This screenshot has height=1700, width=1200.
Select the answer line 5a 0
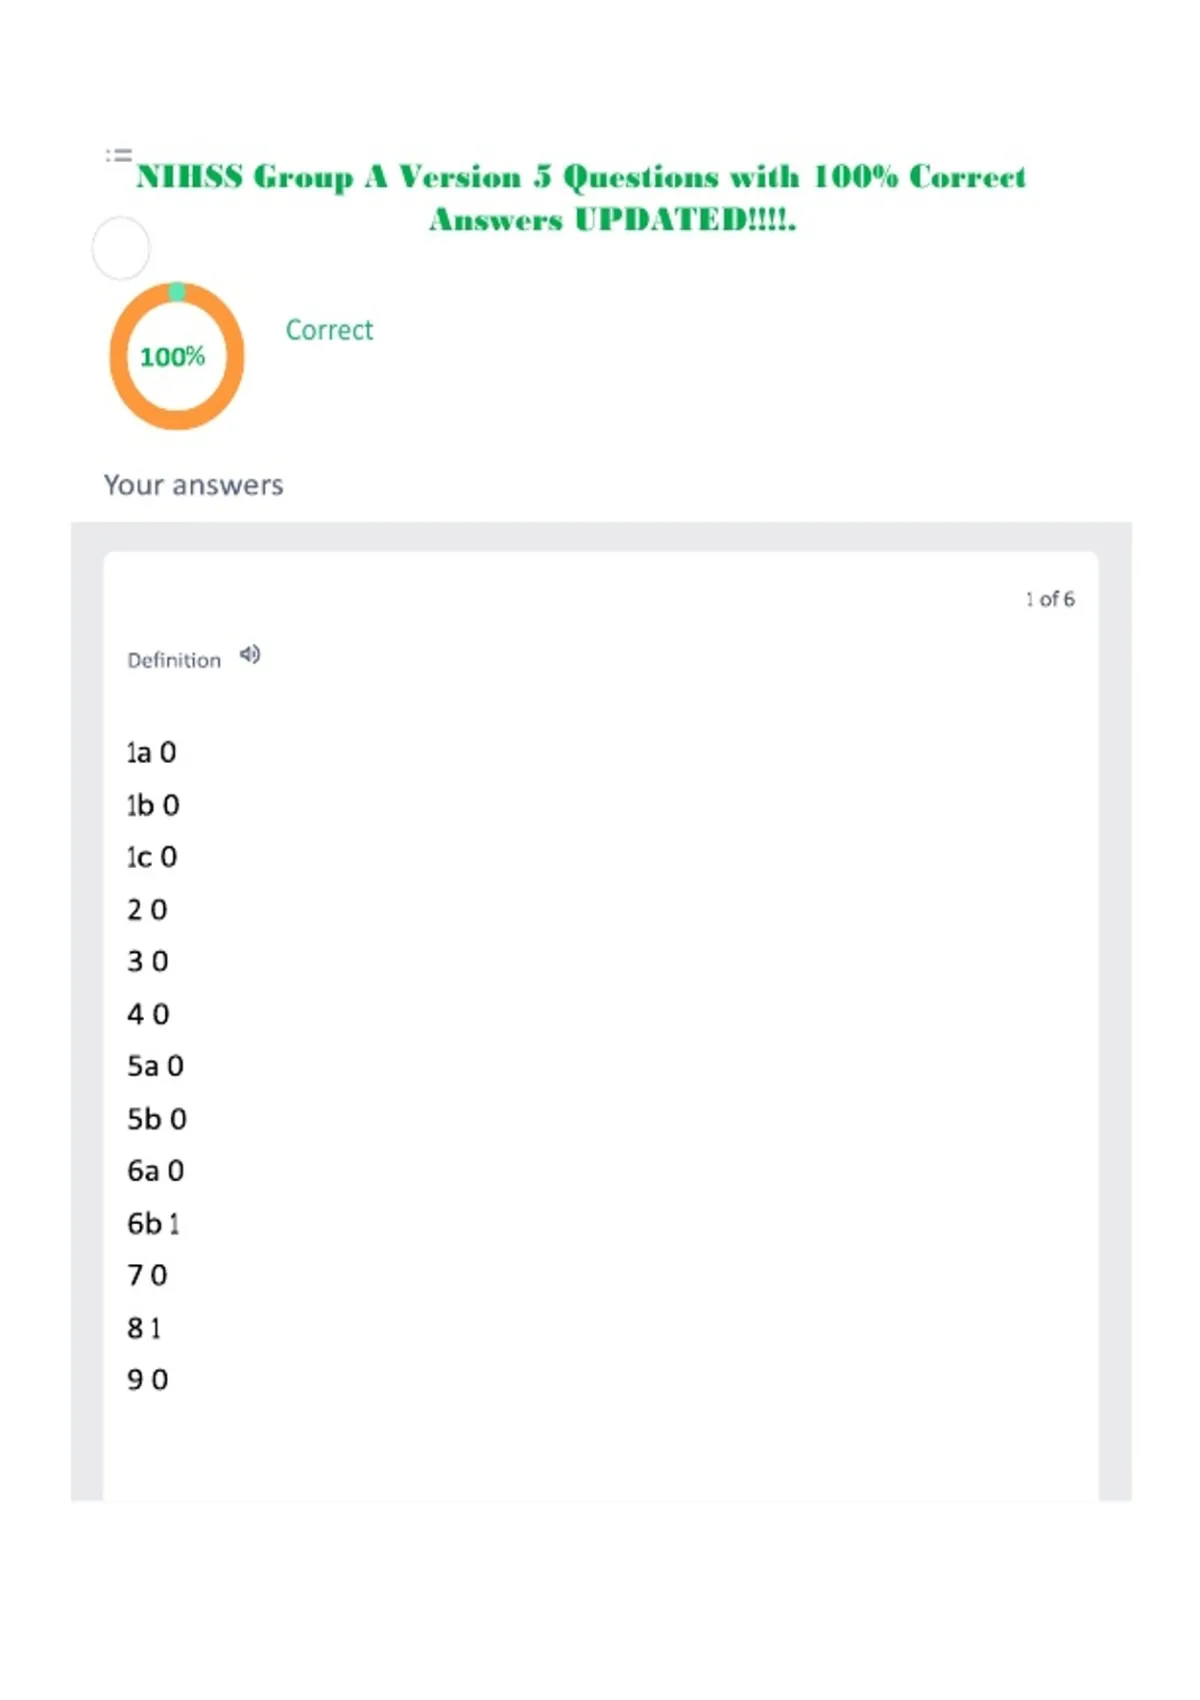tap(156, 1066)
